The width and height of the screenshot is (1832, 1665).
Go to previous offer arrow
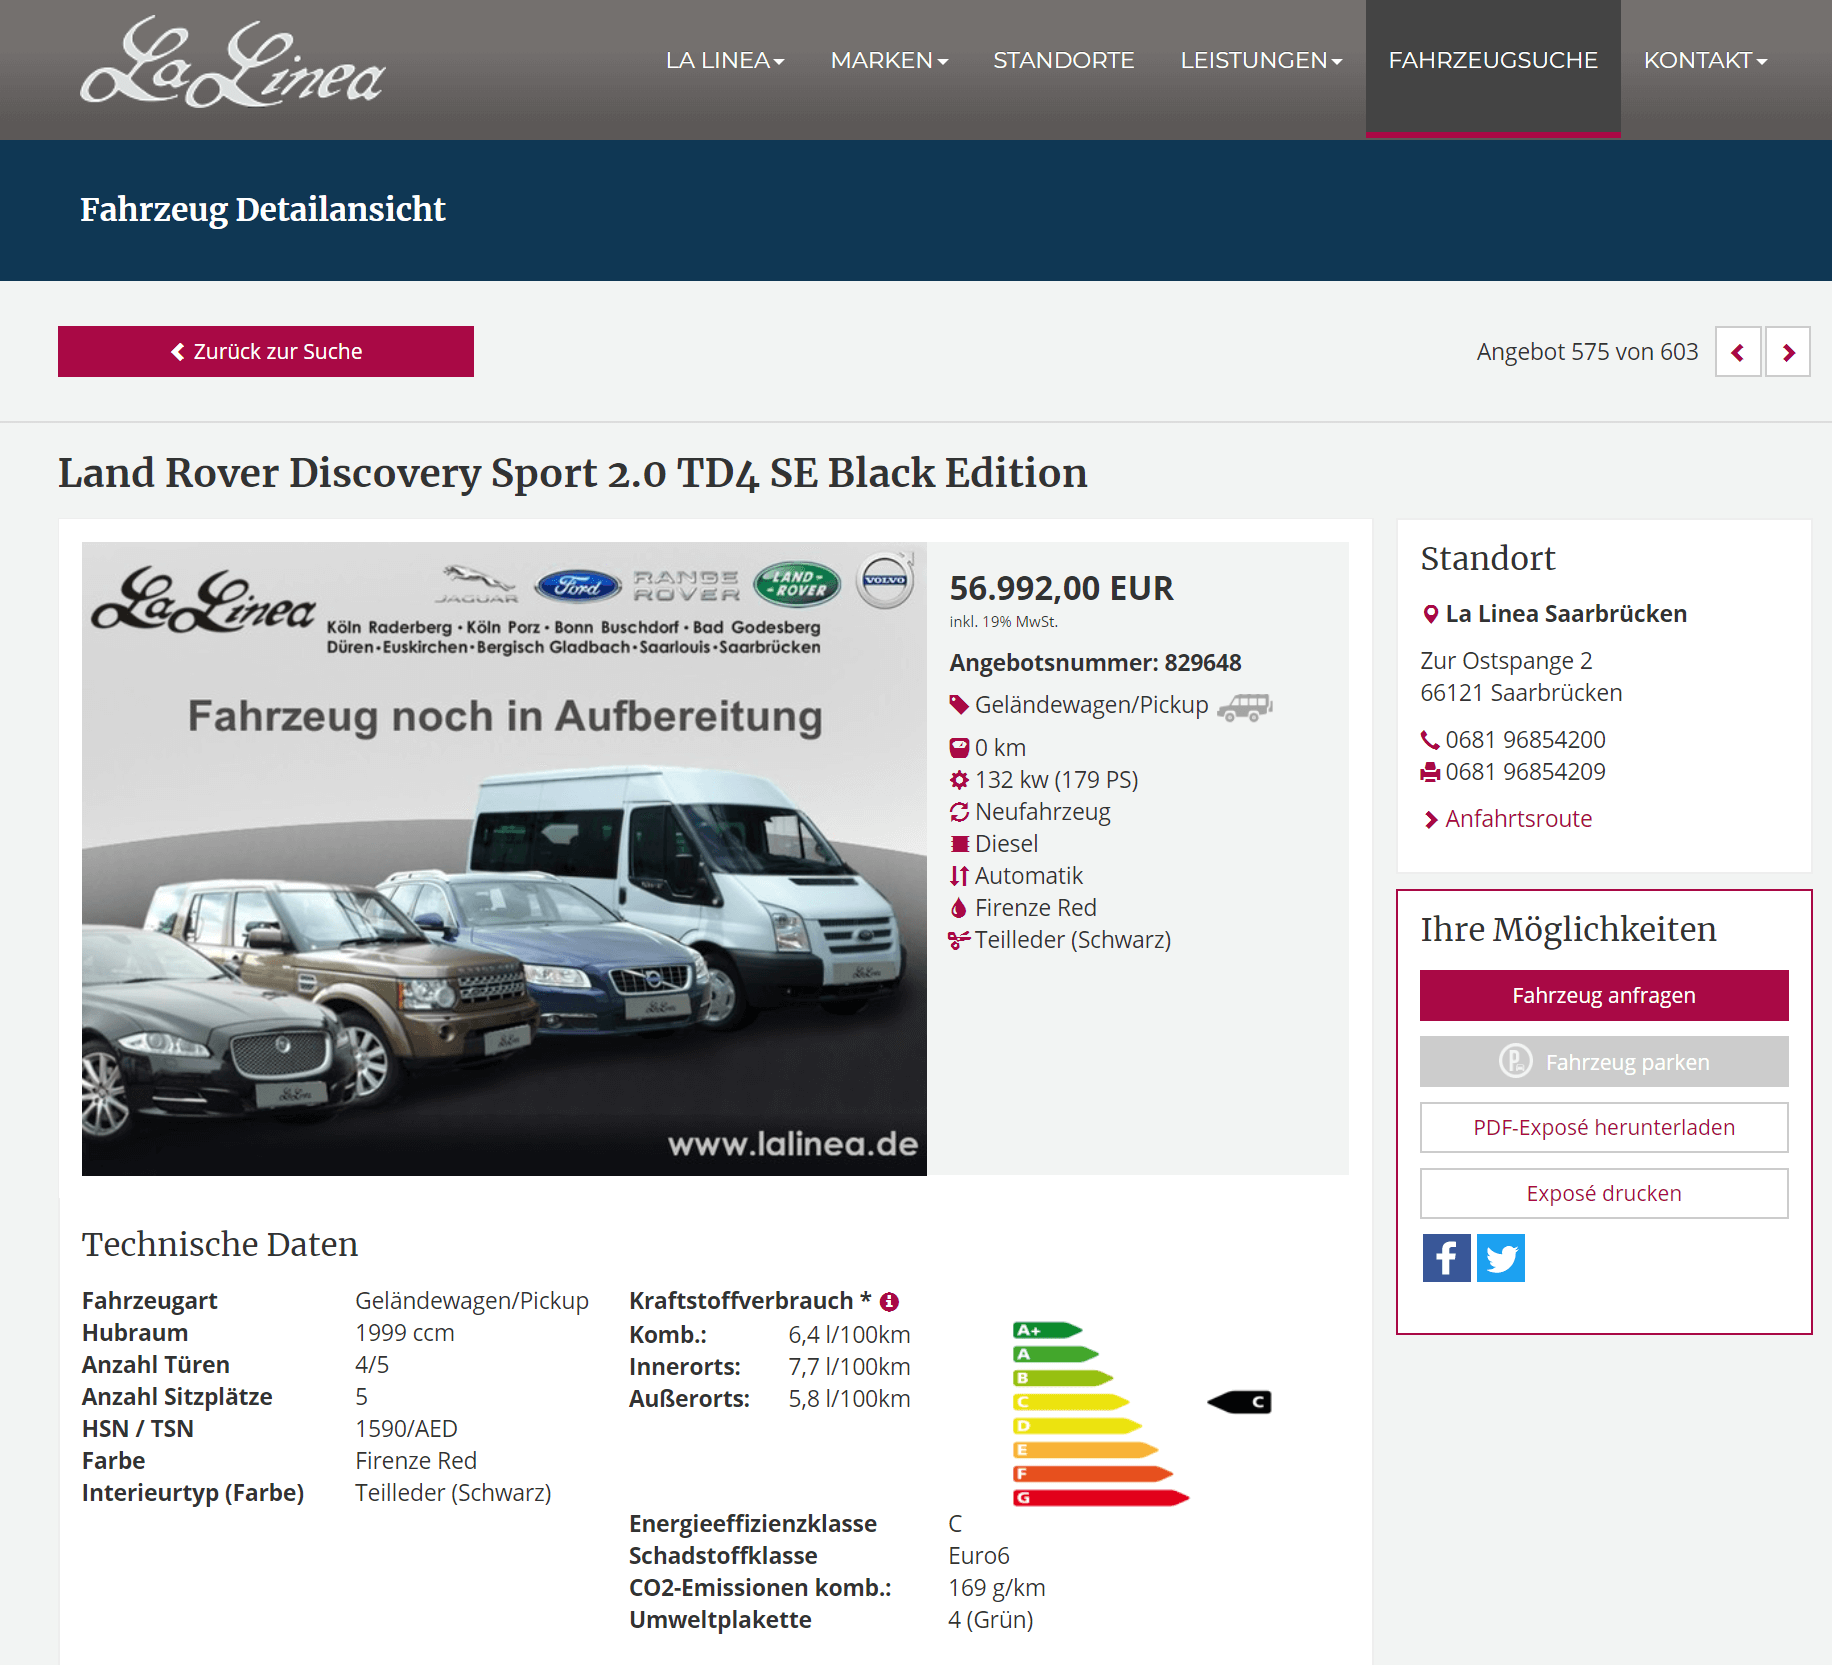tap(1738, 352)
